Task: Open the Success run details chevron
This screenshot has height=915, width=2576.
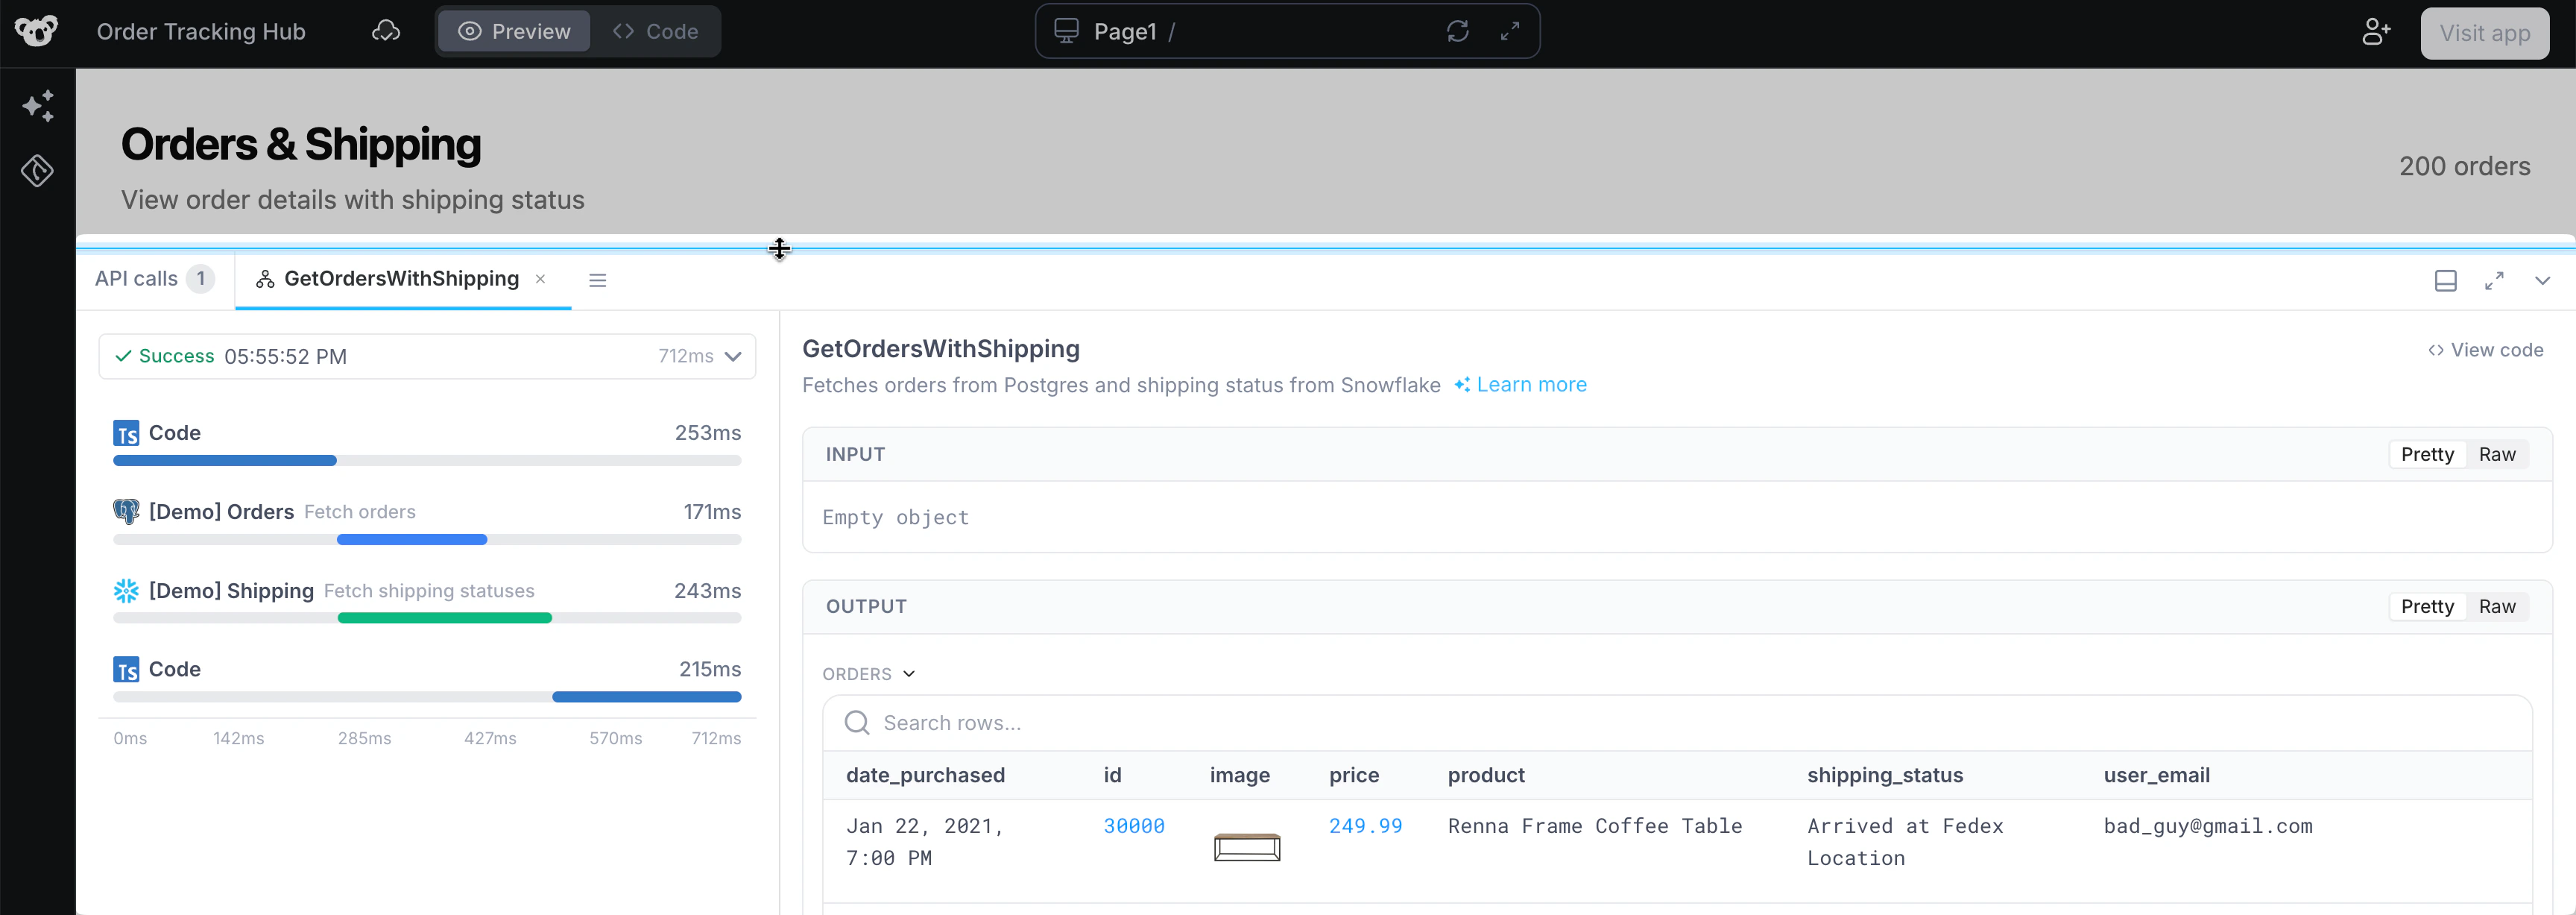Action: click(733, 356)
